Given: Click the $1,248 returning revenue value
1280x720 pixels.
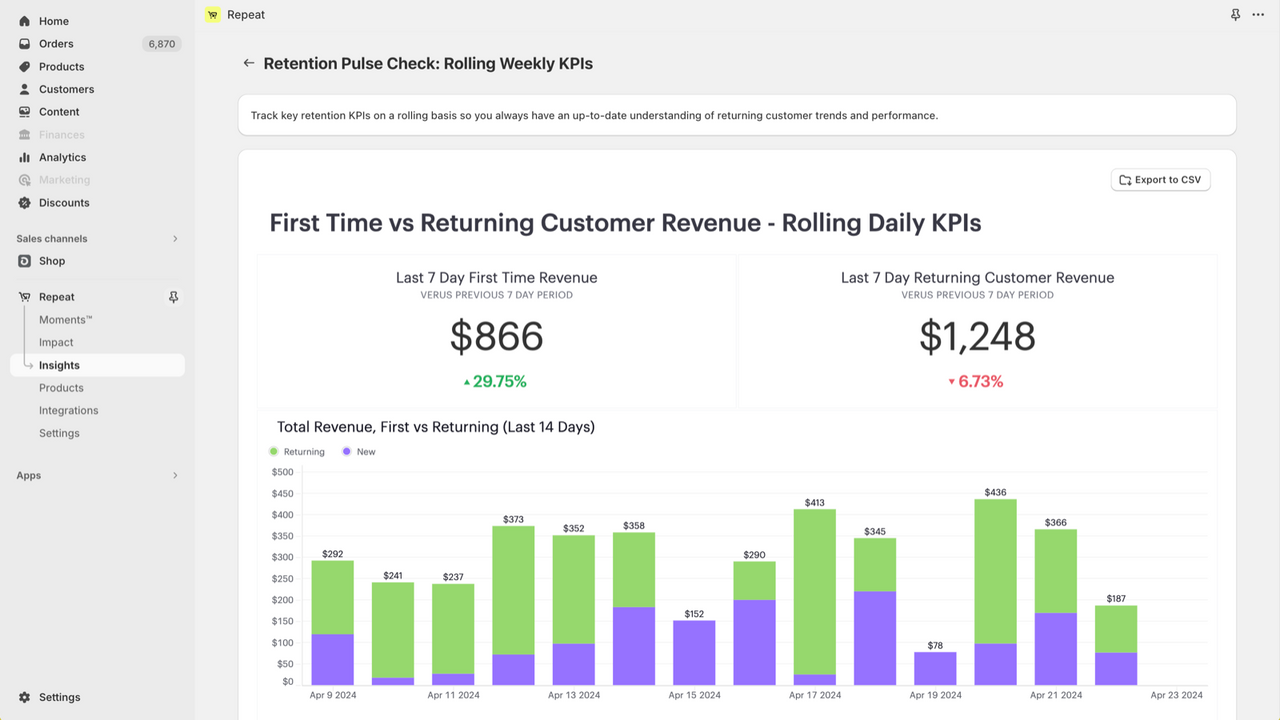Looking at the screenshot, I should tap(977, 337).
